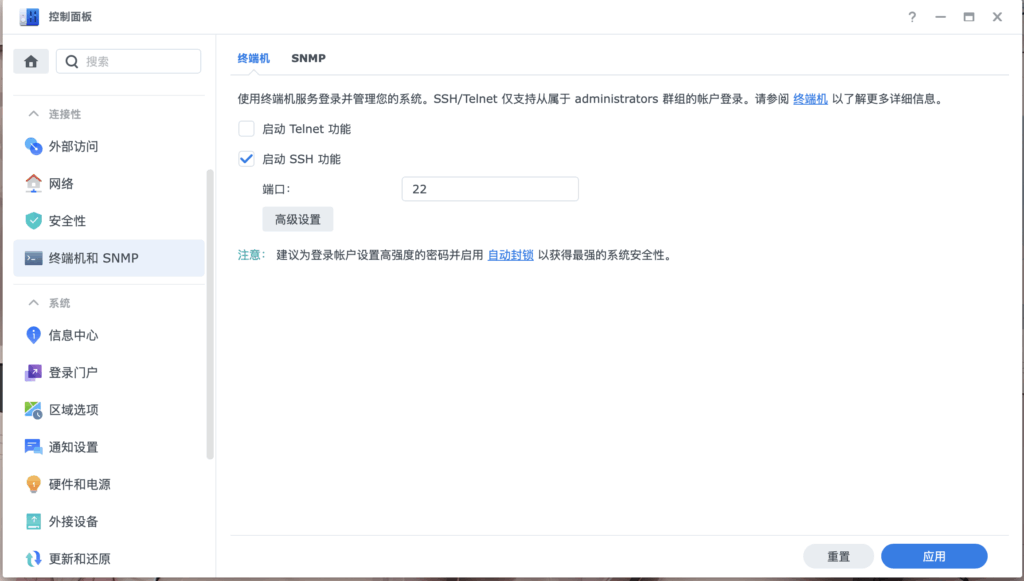Enable the Telnet feature checkbox
Viewport: 1024px width, 581px height.
[x=245, y=128]
